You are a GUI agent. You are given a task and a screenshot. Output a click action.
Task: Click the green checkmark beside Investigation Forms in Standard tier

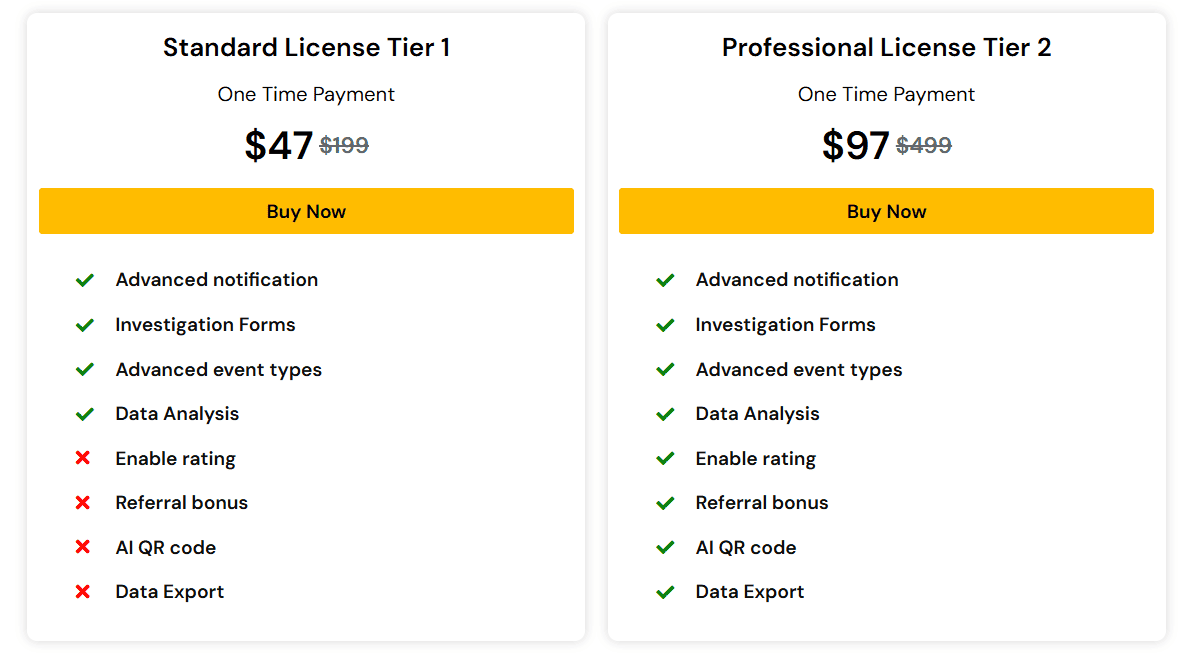(x=85, y=324)
